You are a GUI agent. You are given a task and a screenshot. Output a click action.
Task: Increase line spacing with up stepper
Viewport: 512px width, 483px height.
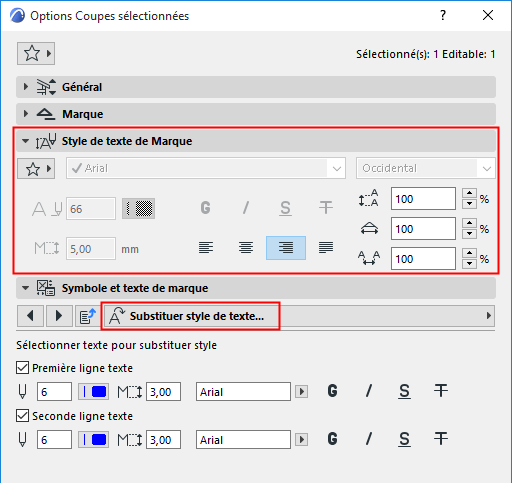point(470,193)
